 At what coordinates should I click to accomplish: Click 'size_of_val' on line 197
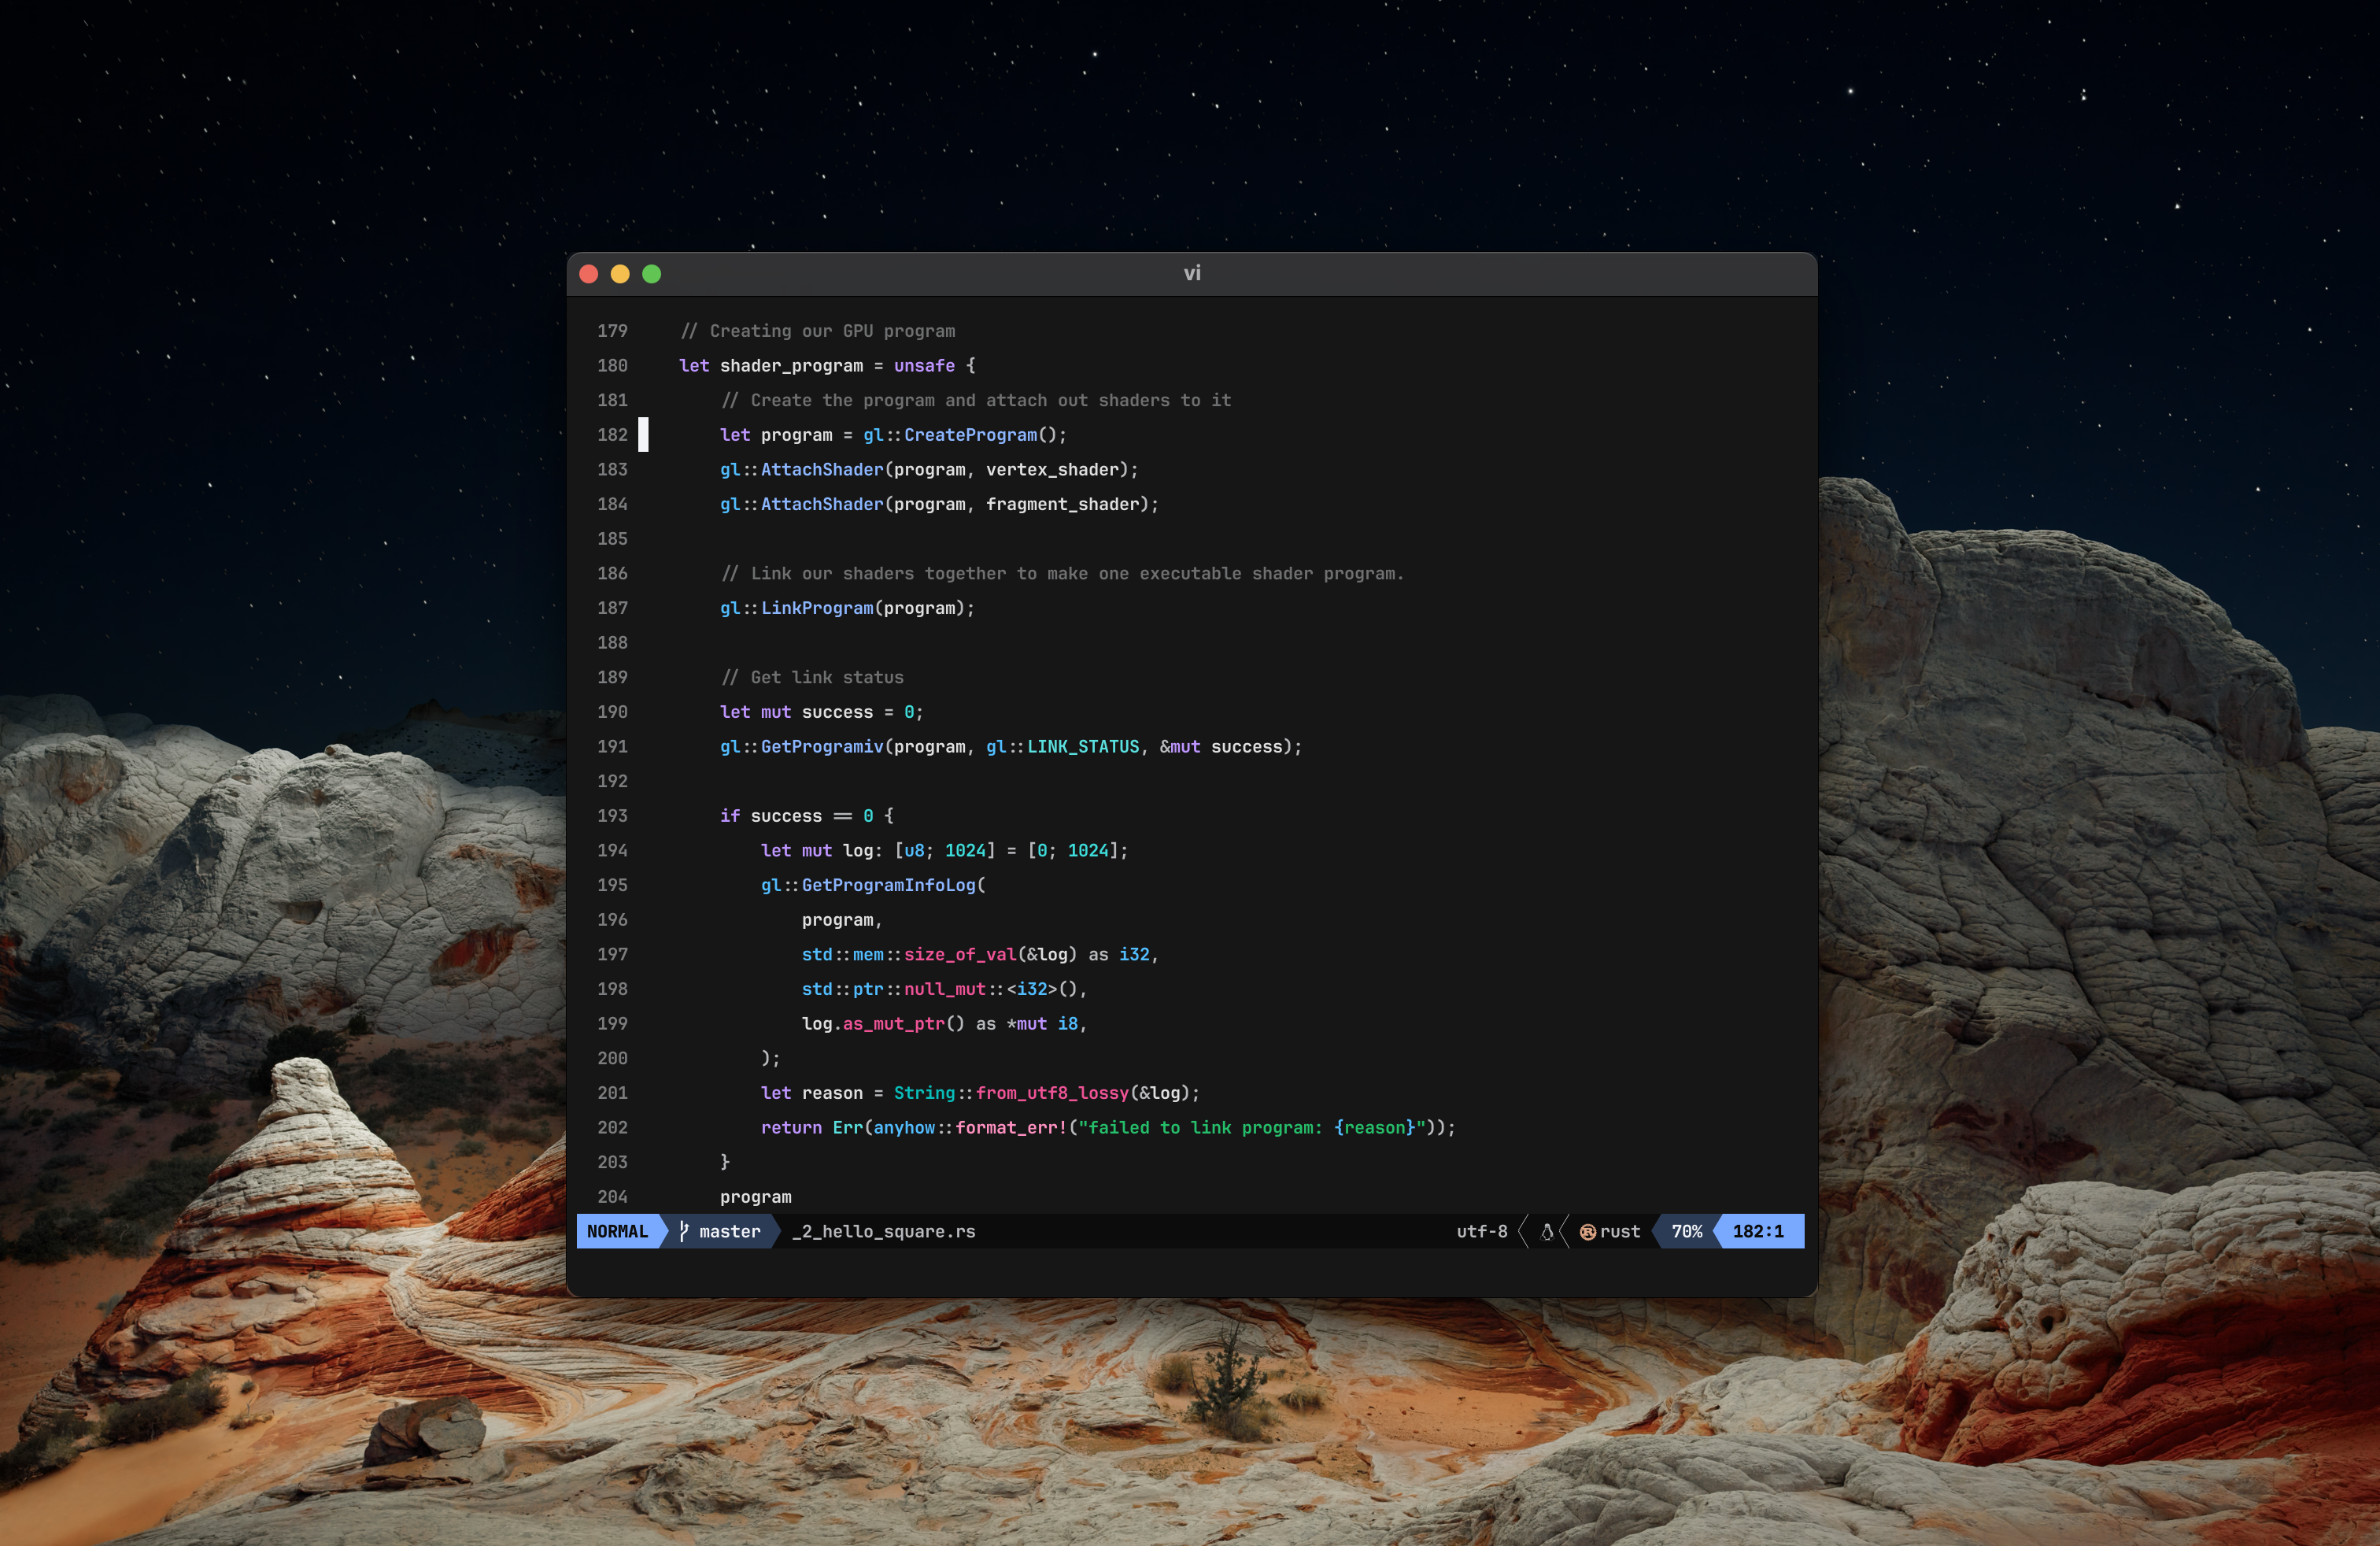(960, 955)
